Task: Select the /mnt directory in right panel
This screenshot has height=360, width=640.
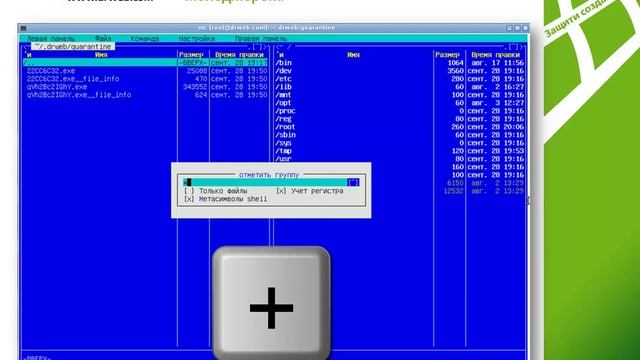Action: click(283, 95)
